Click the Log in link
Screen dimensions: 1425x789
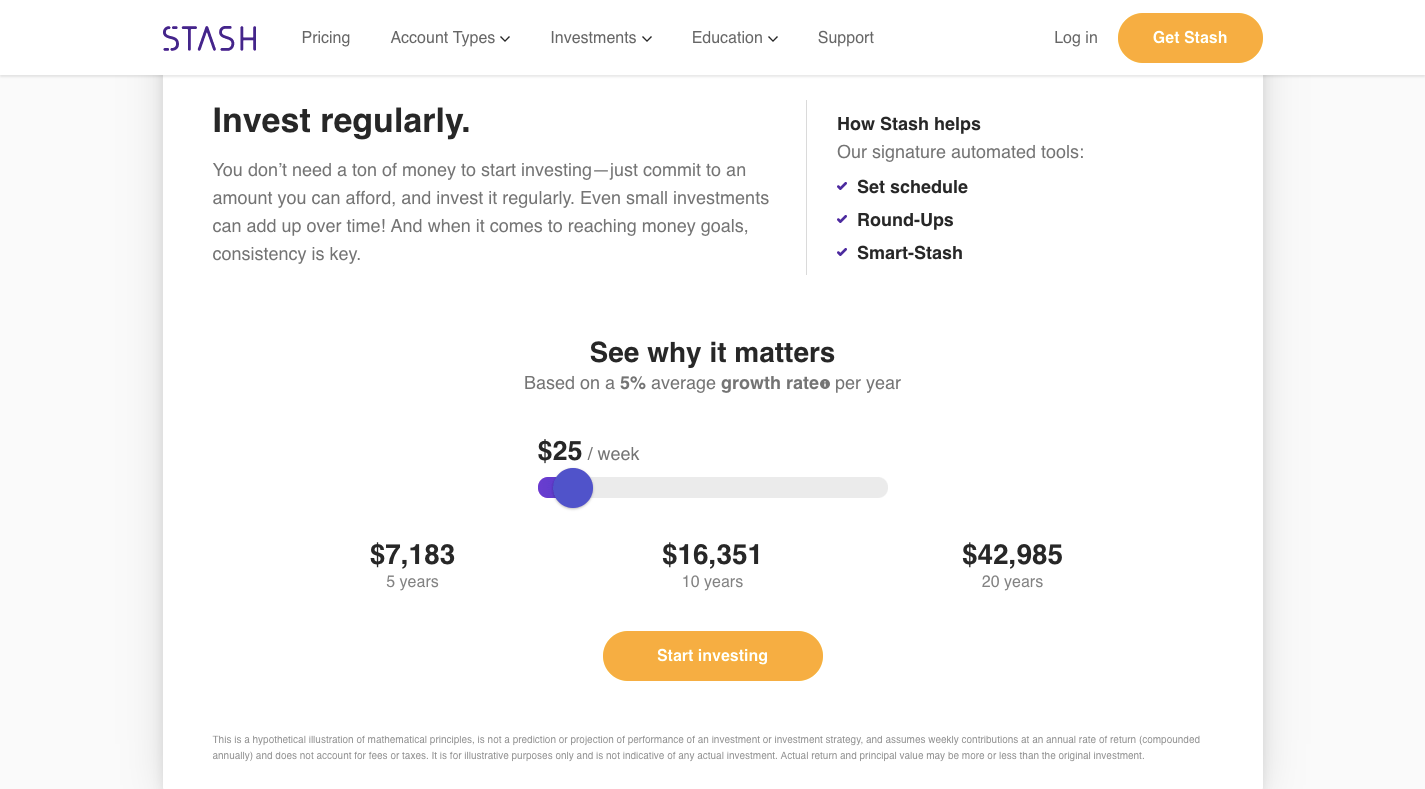click(1075, 38)
